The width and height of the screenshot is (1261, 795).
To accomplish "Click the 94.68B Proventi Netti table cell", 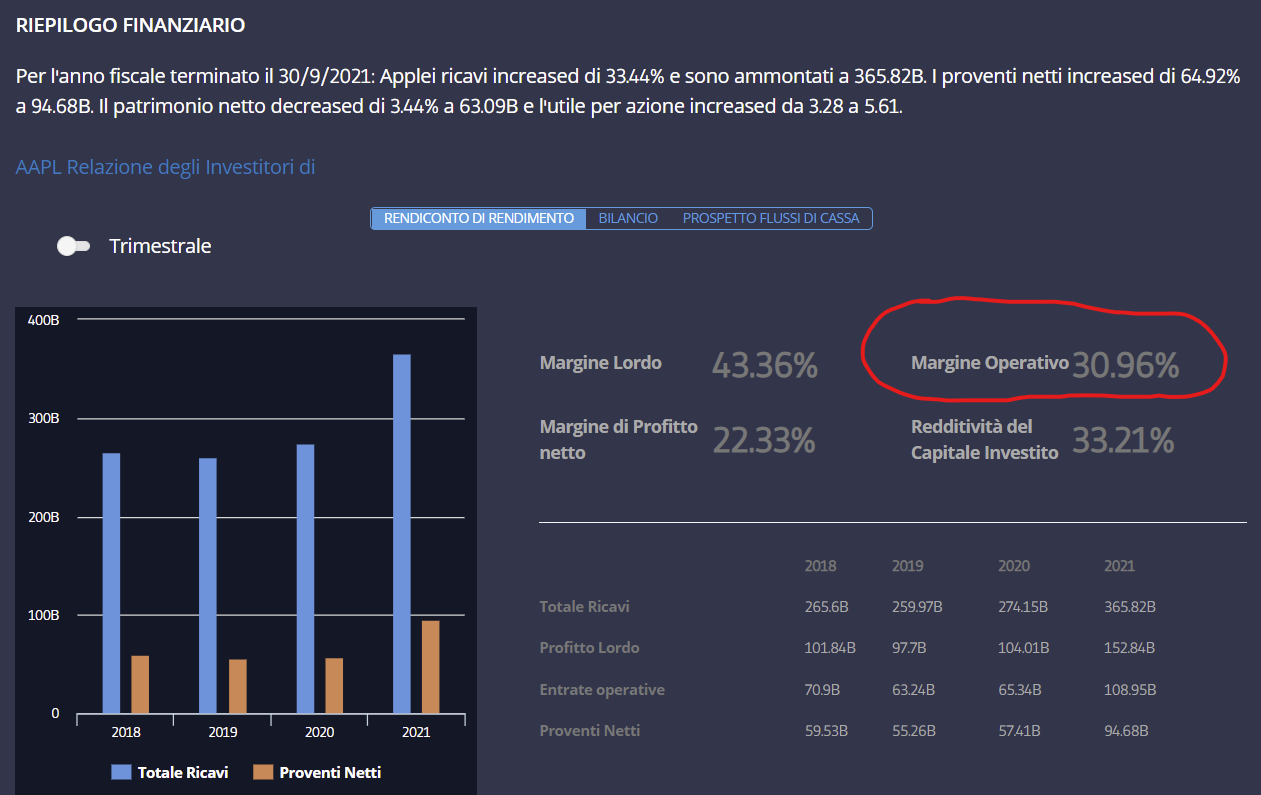I will (x=1126, y=731).
